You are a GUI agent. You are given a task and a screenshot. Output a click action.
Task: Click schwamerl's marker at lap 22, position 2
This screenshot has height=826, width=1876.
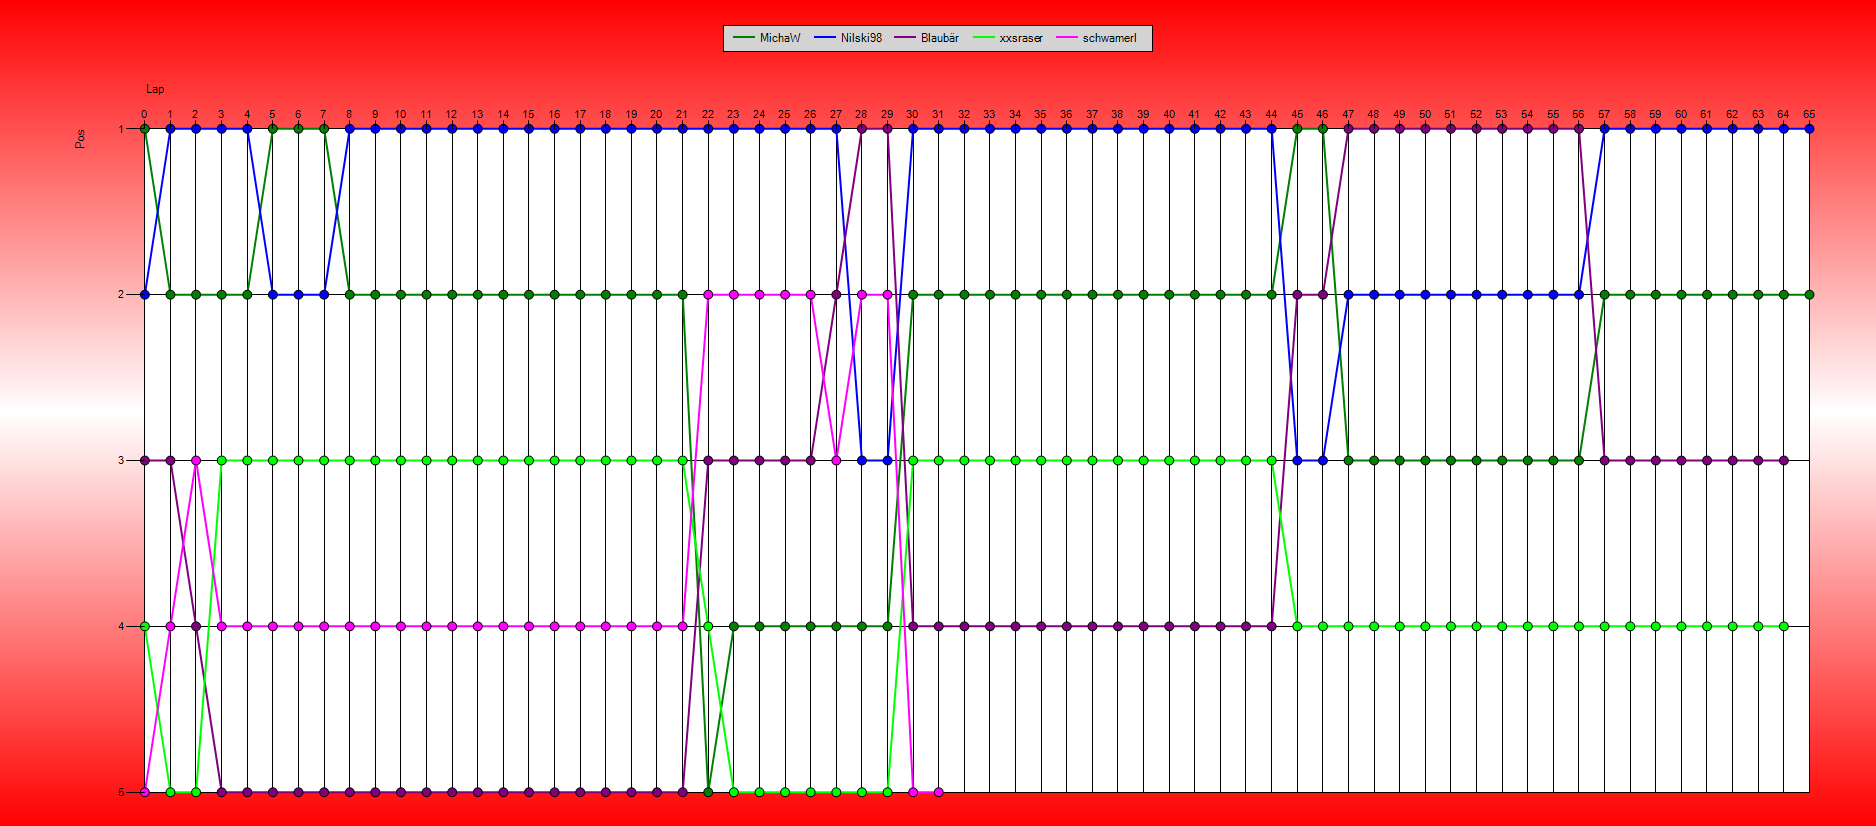coord(708,295)
